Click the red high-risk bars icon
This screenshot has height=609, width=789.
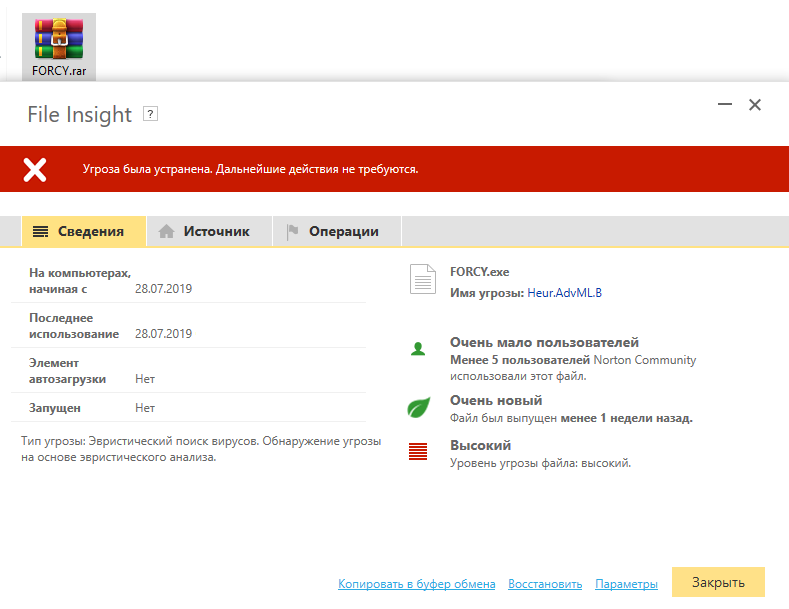[x=418, y=451]
